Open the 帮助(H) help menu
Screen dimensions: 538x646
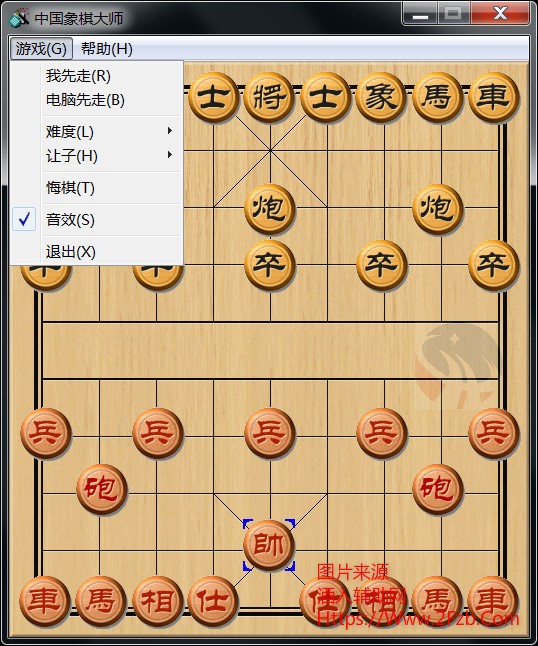pos(107,49)
